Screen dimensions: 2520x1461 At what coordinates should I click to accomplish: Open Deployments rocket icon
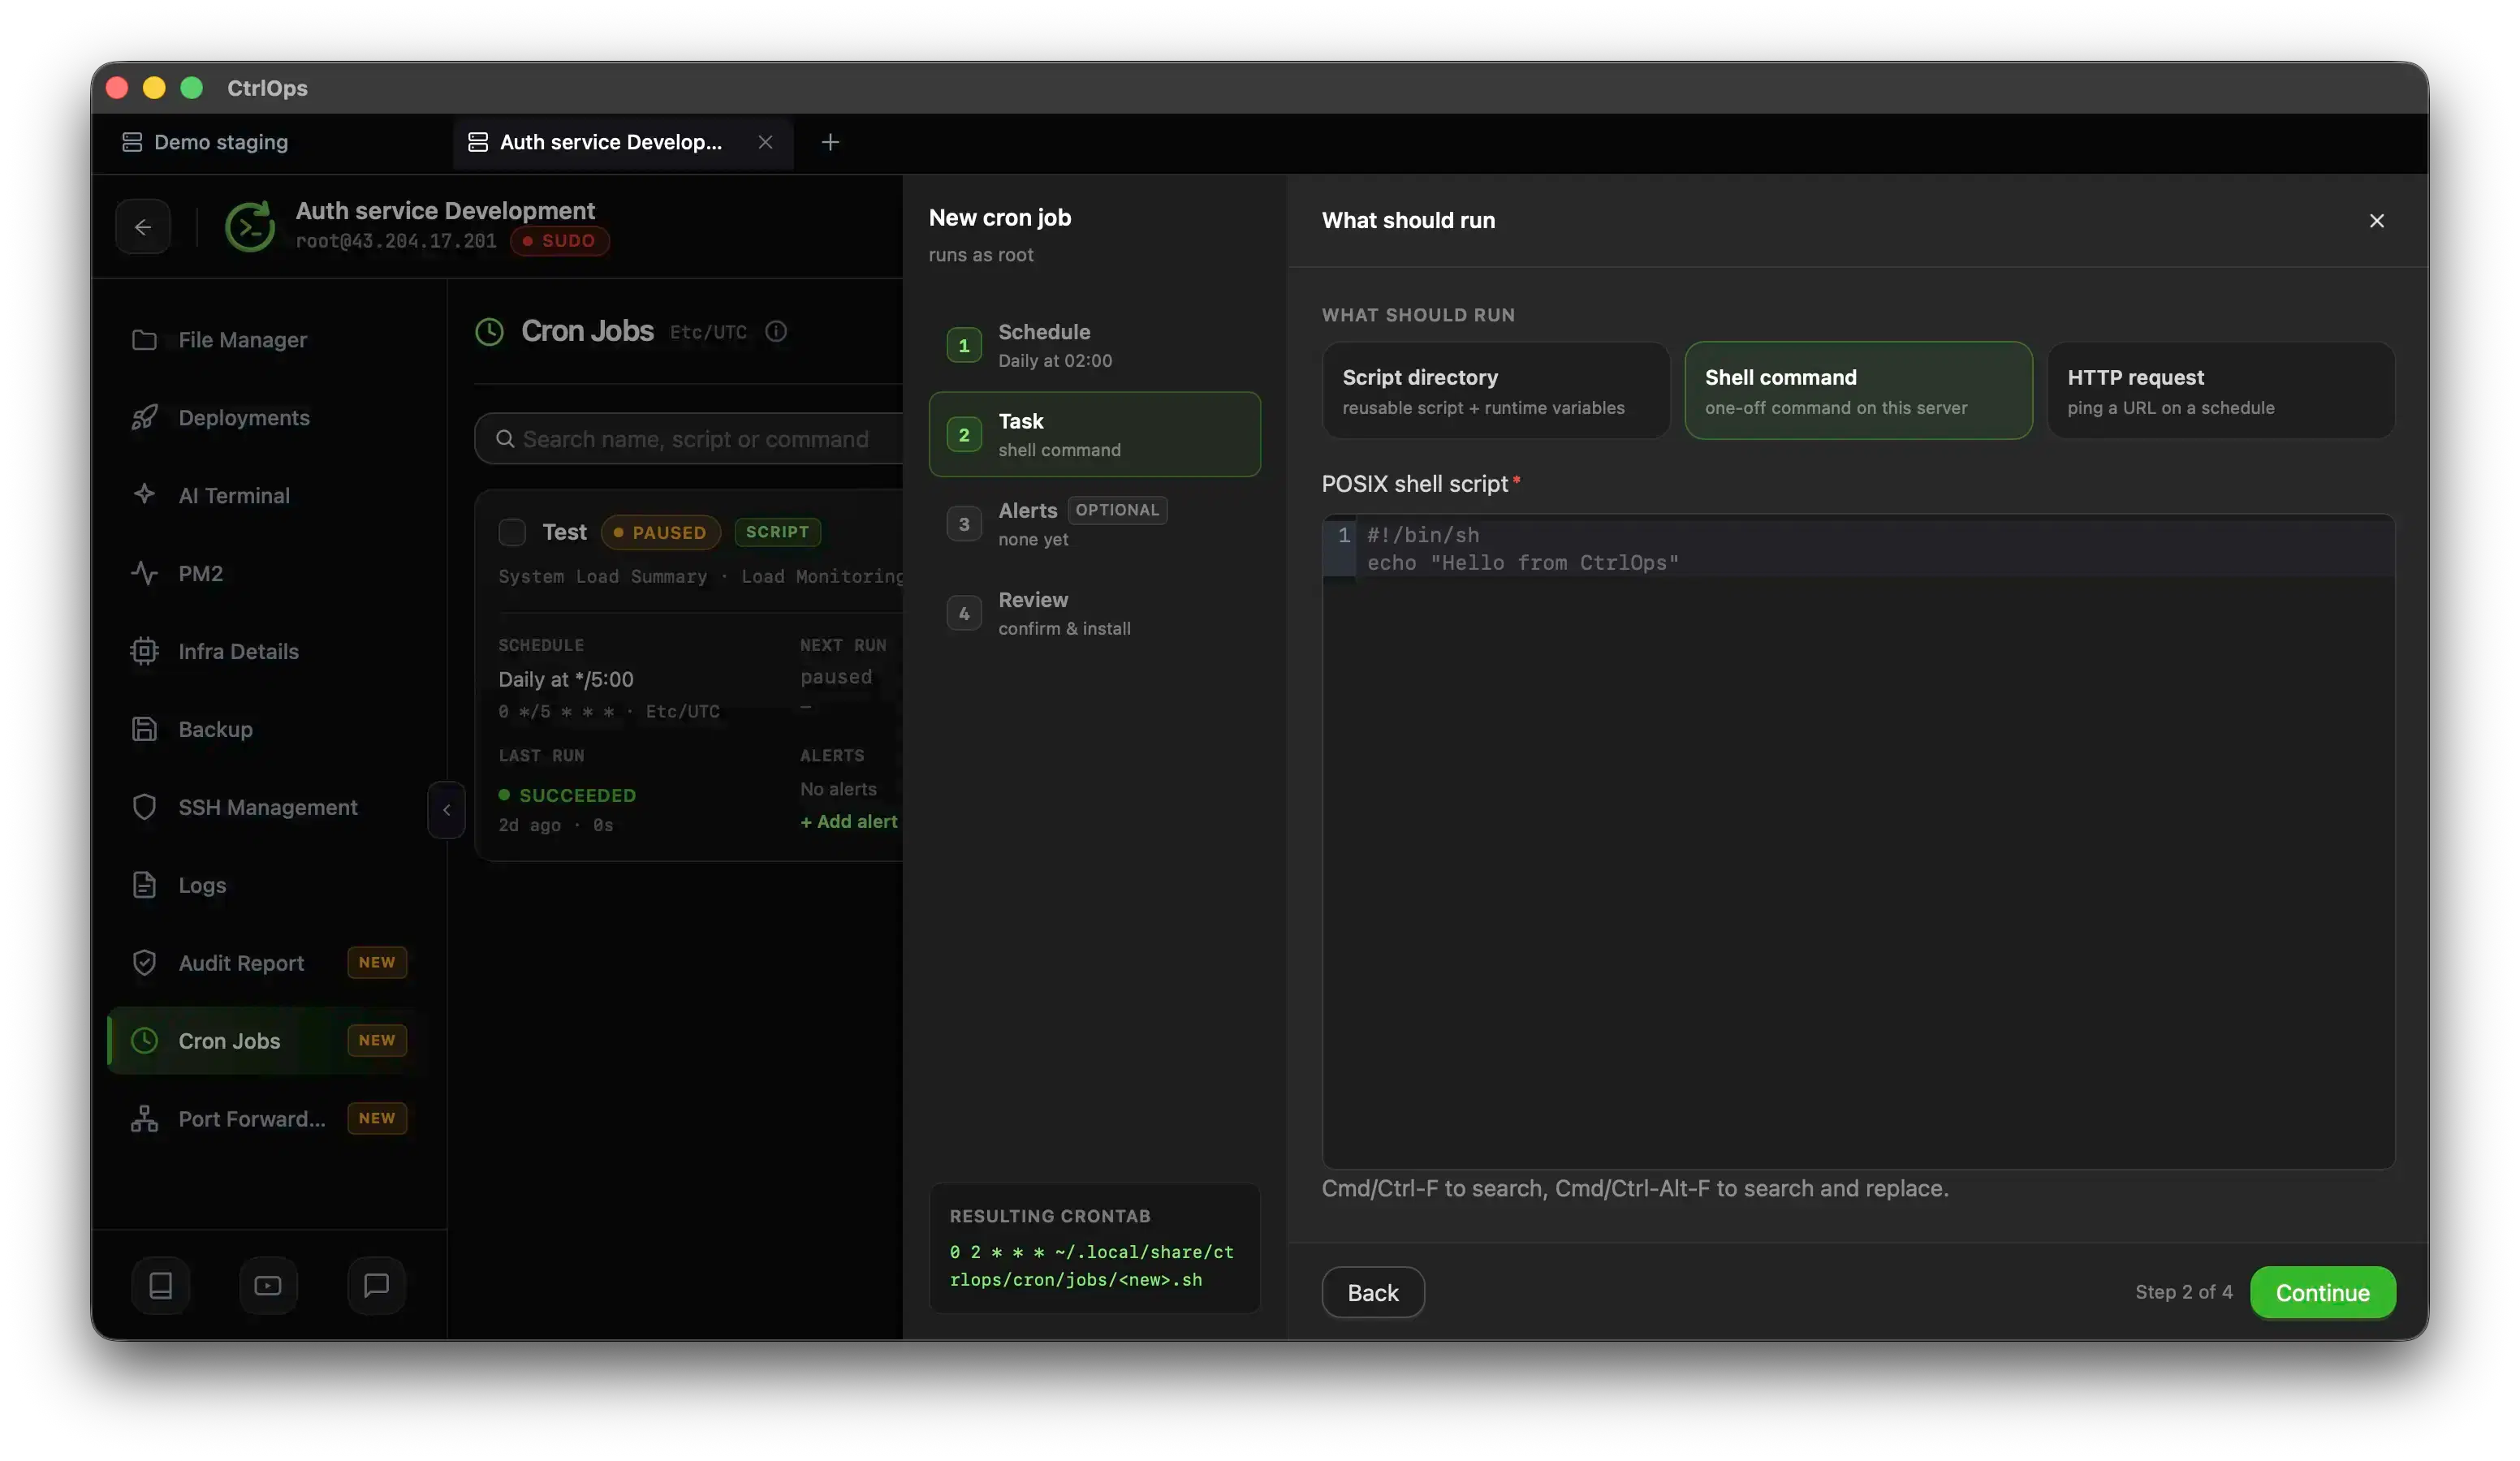(x=144, y=418)
